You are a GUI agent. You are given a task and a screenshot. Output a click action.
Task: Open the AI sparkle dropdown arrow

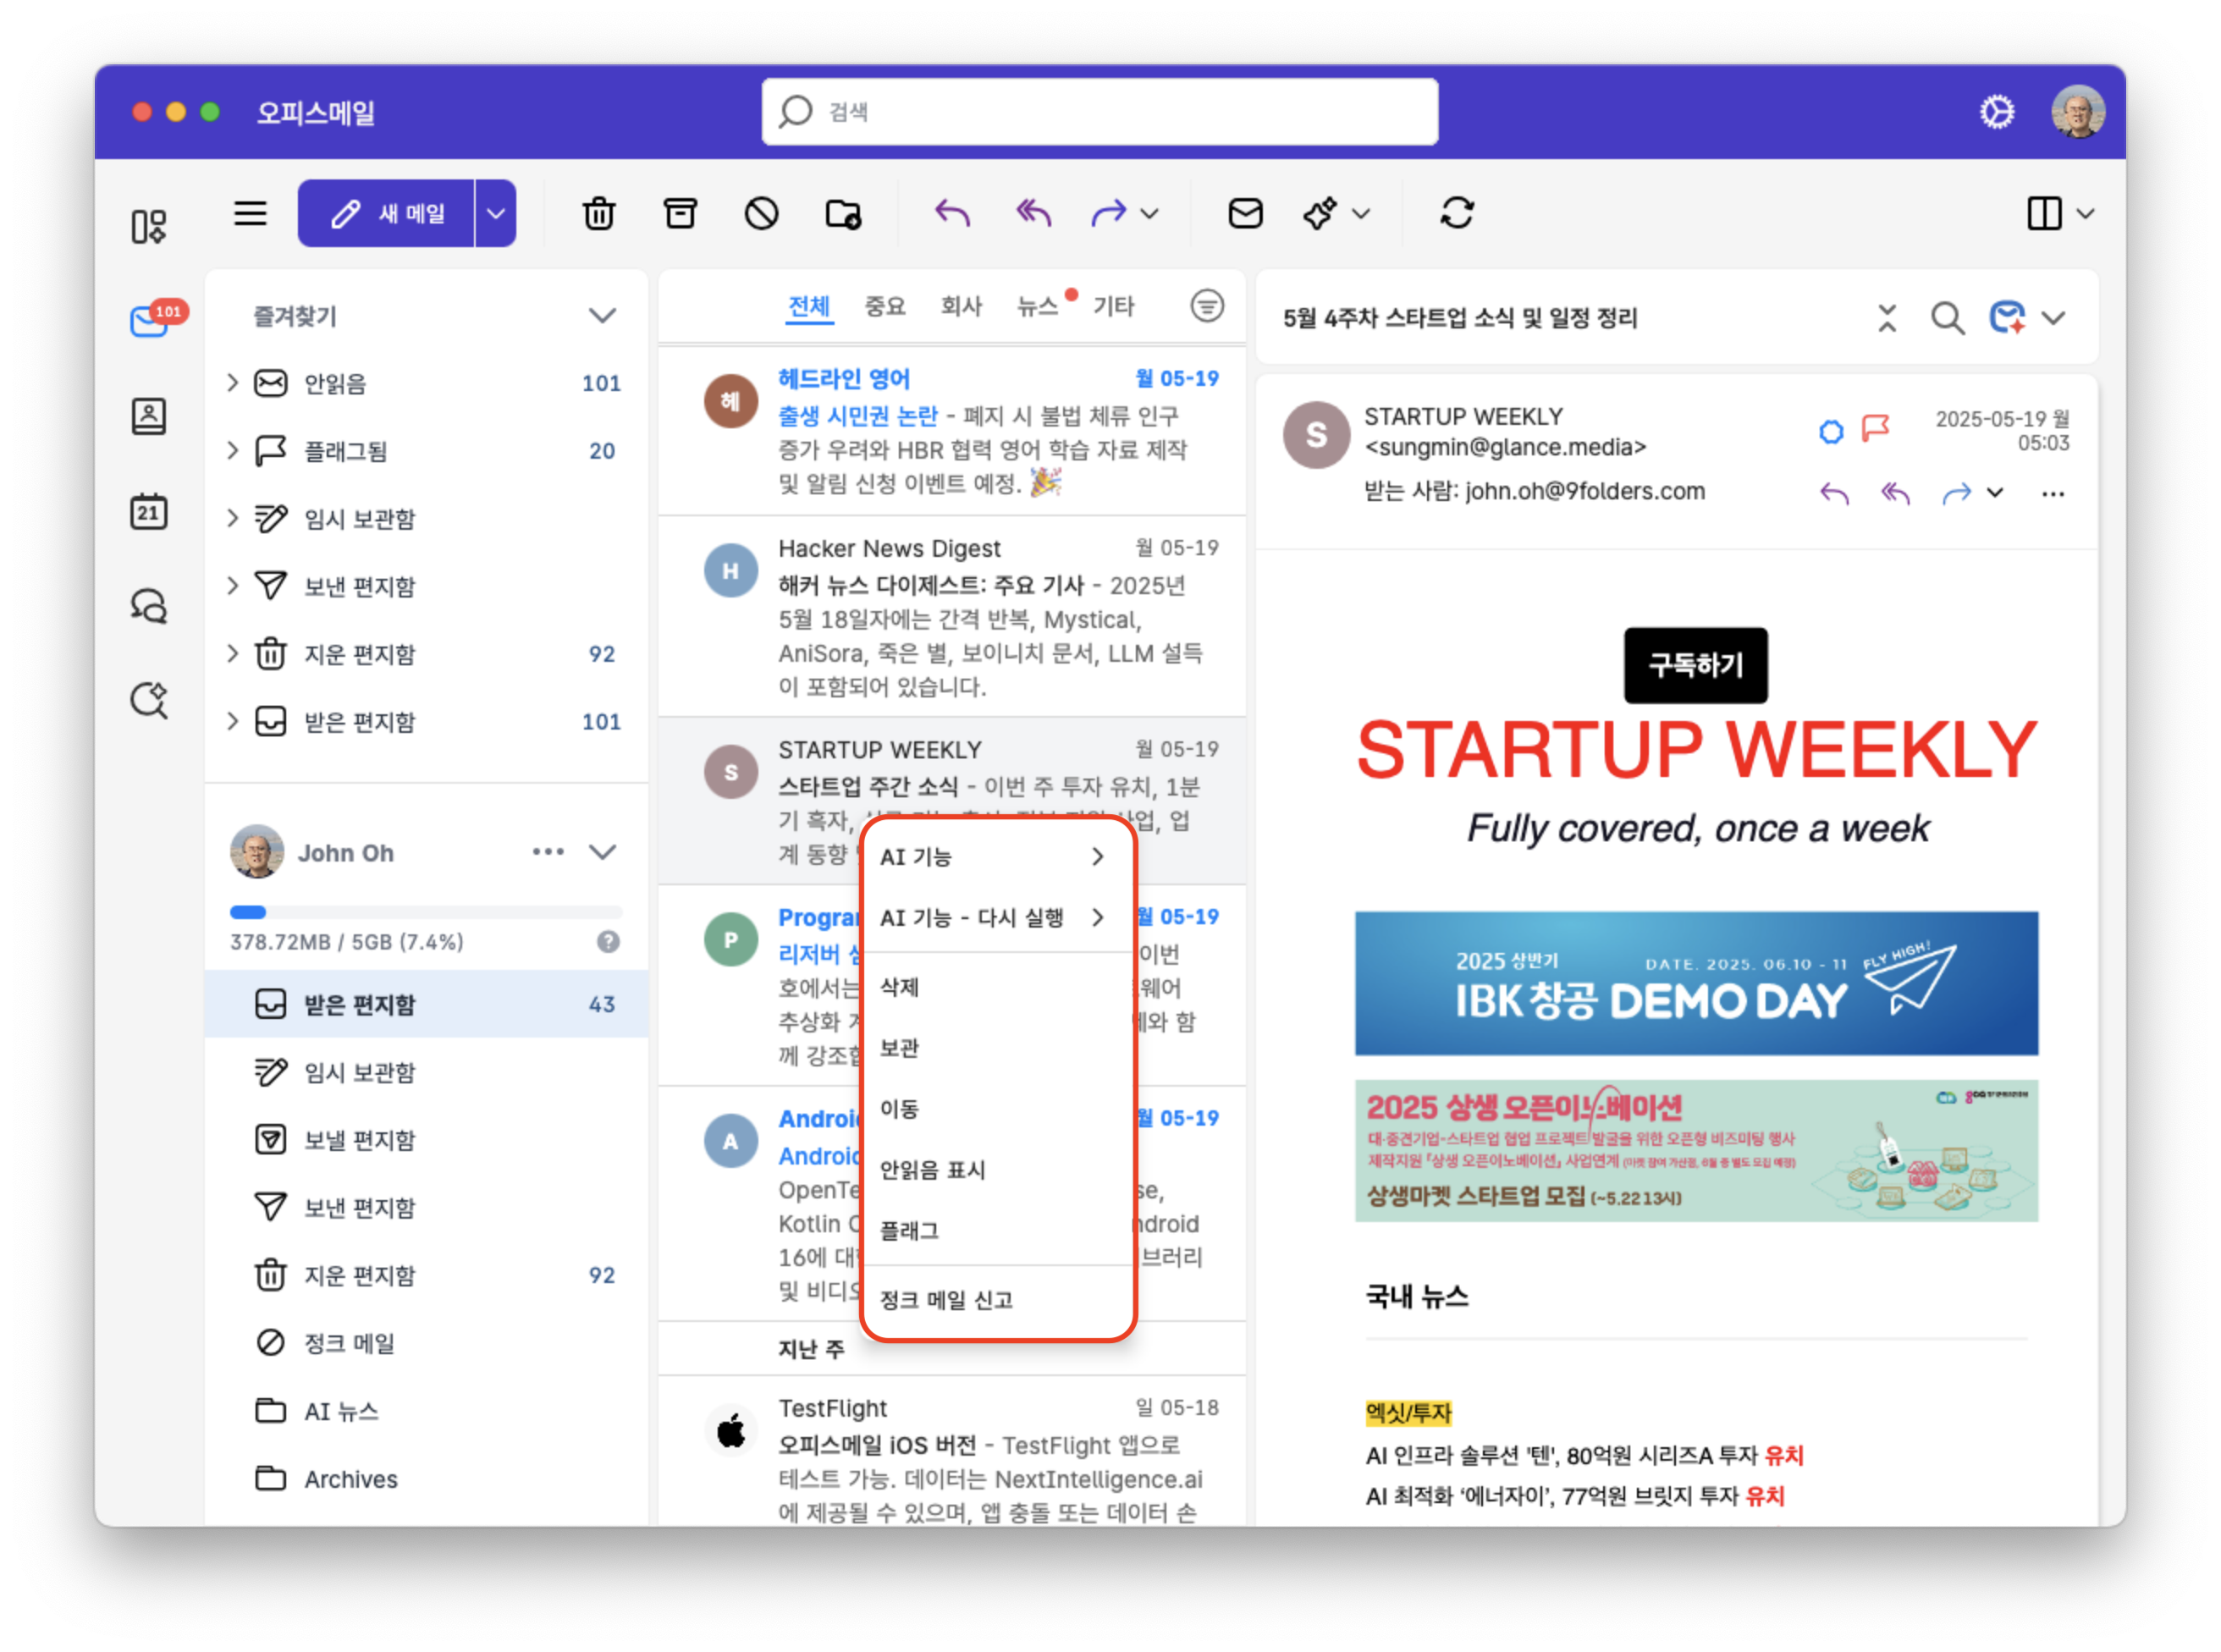(x=1360, y=213)
